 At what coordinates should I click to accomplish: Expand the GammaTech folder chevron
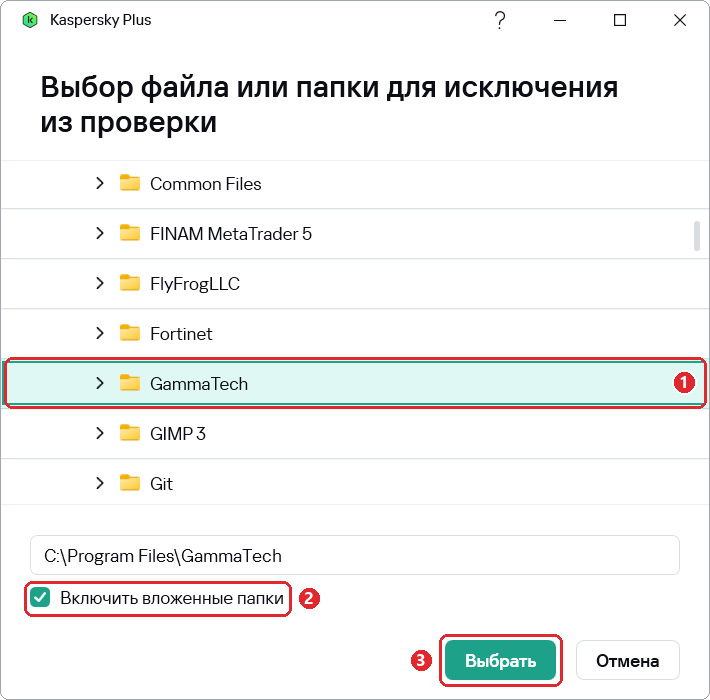pos(100,383)
